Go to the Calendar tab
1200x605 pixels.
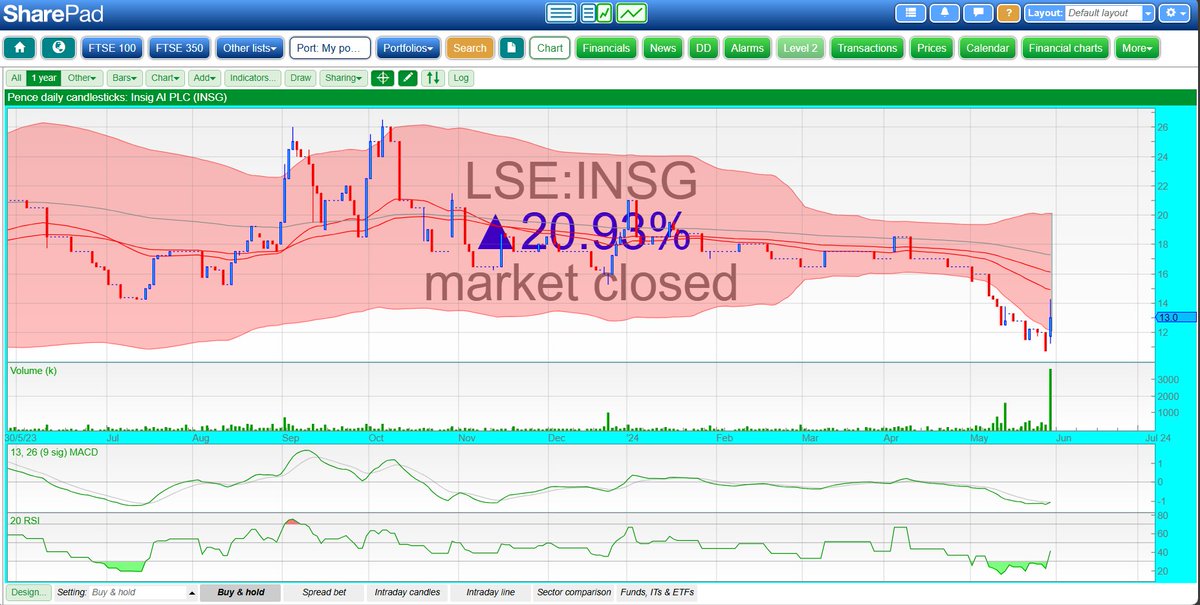(x=987, y=48)
